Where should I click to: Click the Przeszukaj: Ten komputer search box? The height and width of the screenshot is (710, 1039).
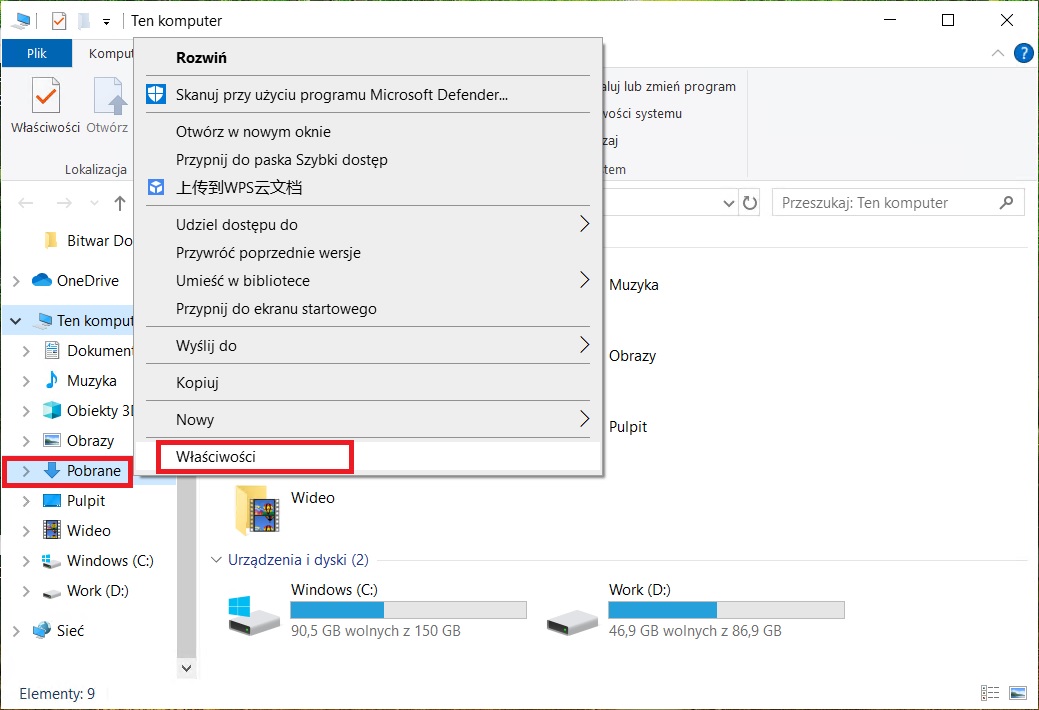(885, 203)
